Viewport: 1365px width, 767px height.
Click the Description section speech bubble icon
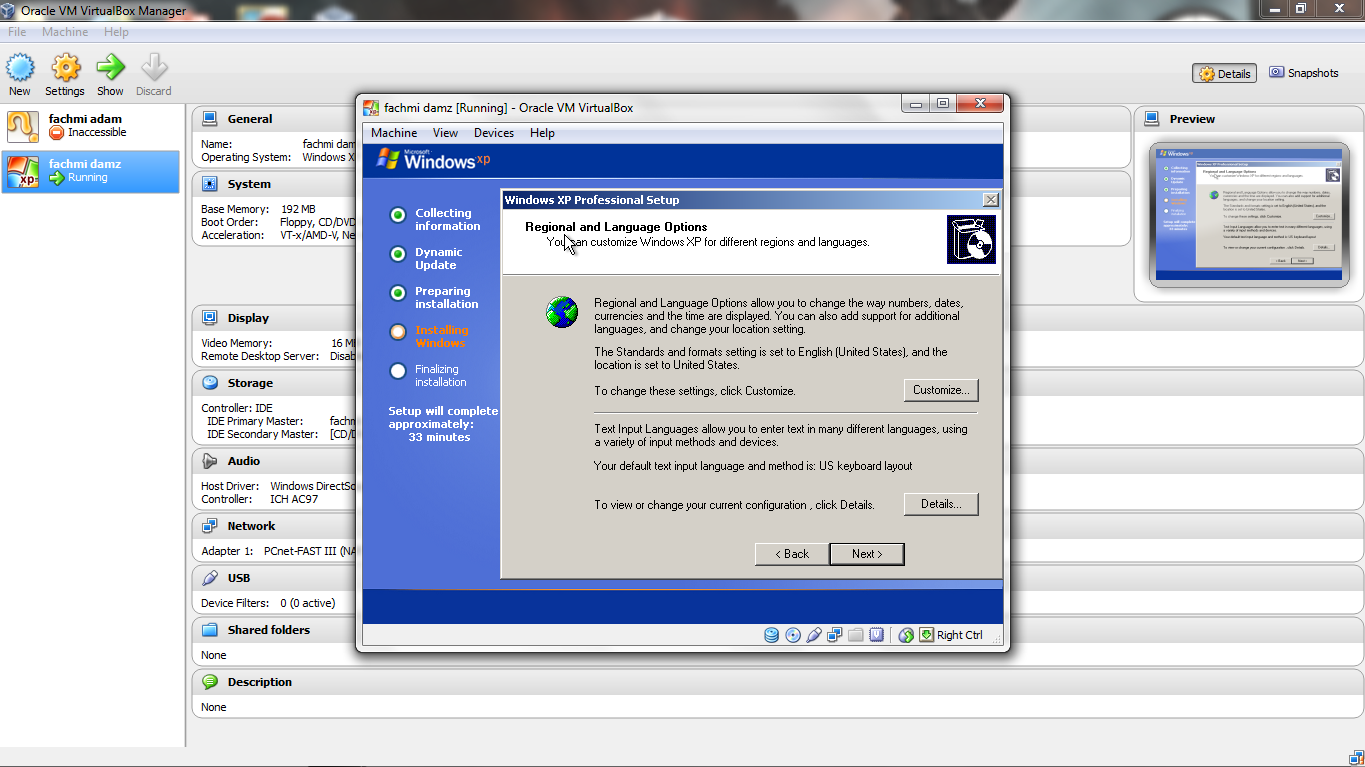click(x=210, y=682)
